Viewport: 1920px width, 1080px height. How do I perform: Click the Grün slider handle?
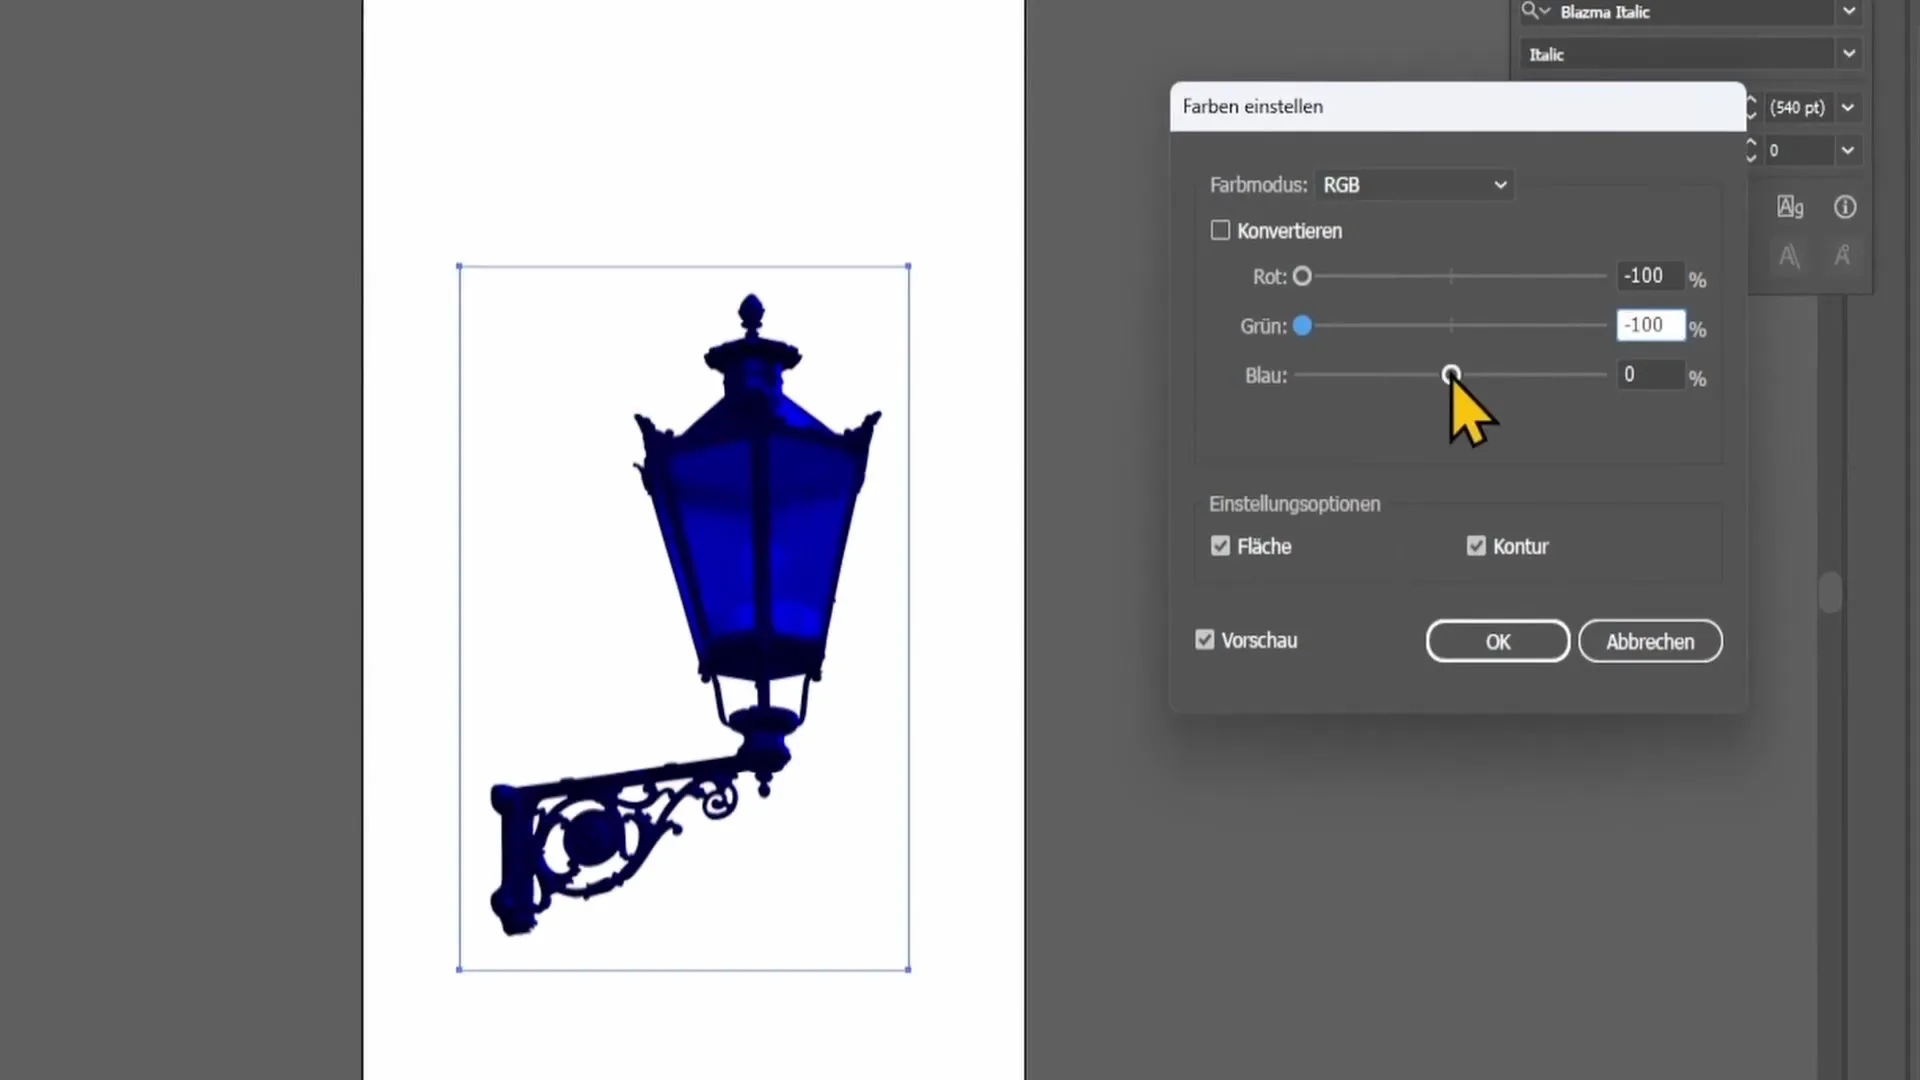tap(1302, 326)
